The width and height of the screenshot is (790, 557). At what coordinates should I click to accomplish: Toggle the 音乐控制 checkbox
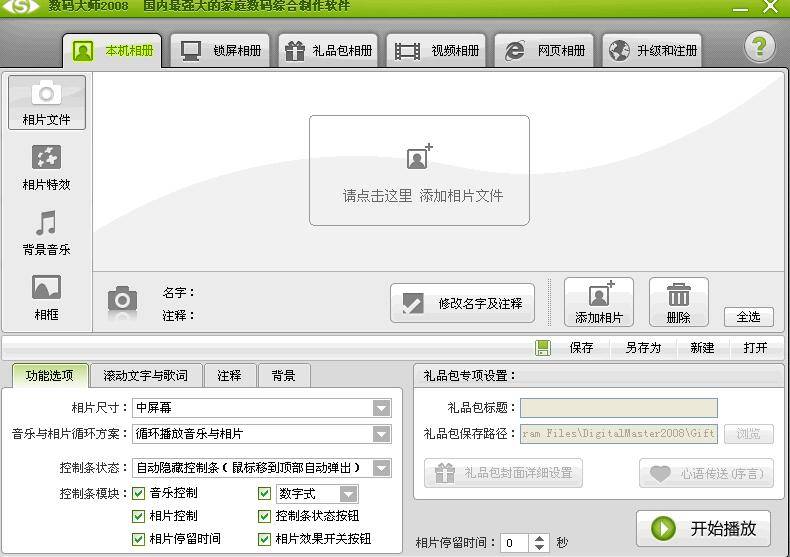coord(138,493)
